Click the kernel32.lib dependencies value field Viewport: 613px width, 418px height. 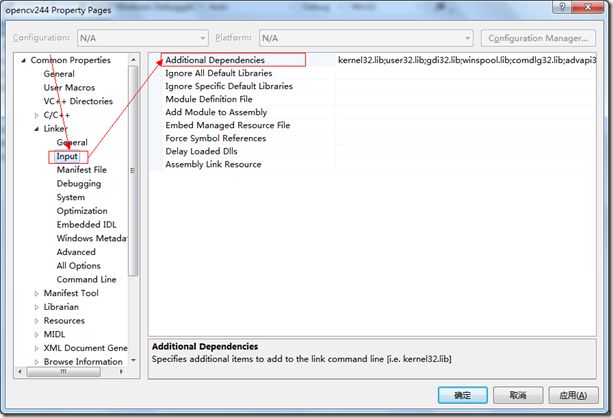[x=466, y=60]
